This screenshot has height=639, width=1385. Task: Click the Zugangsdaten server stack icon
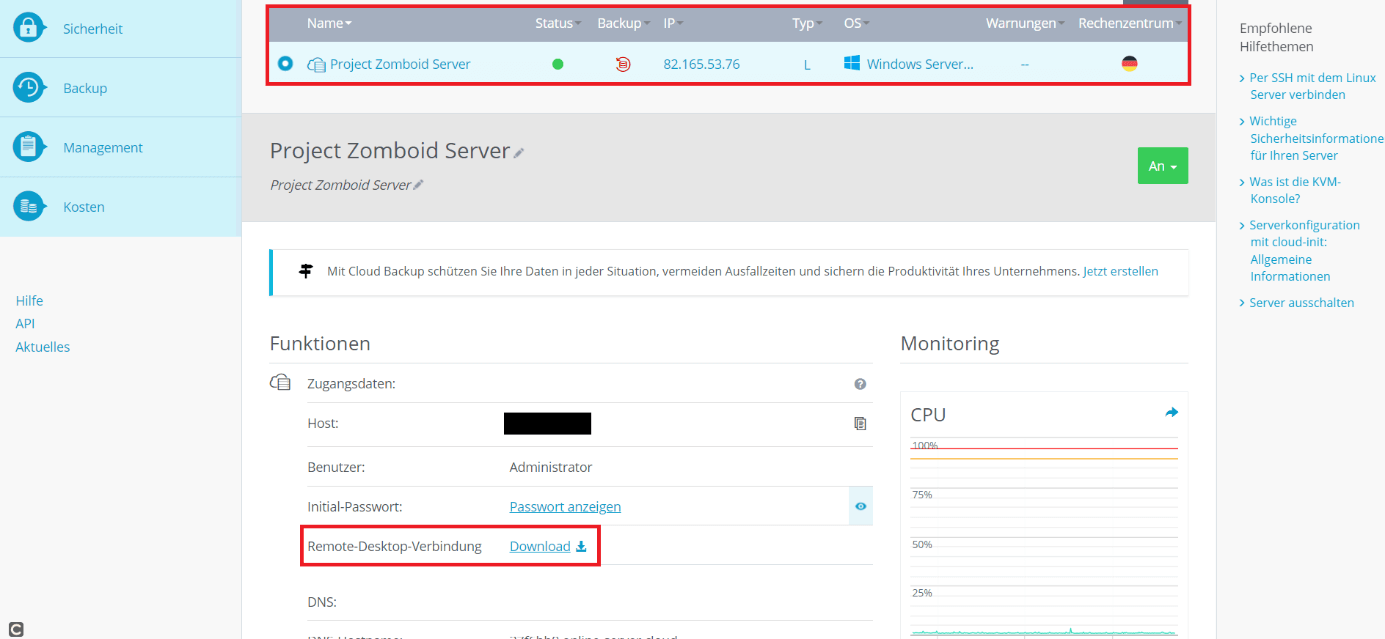pos(280,383)
